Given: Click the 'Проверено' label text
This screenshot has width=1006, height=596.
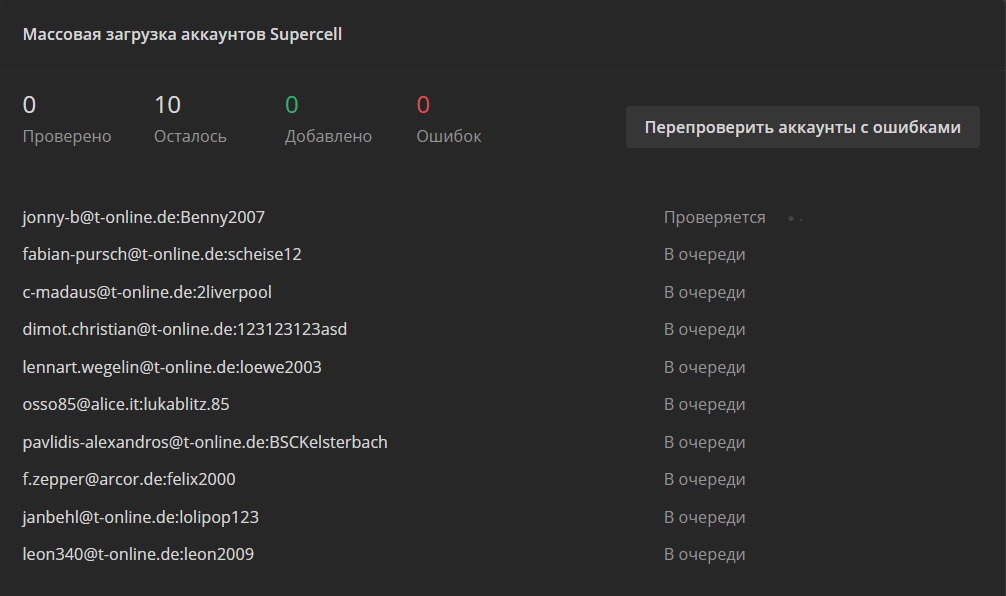Looking at the screenshot, I should (67, 136).
